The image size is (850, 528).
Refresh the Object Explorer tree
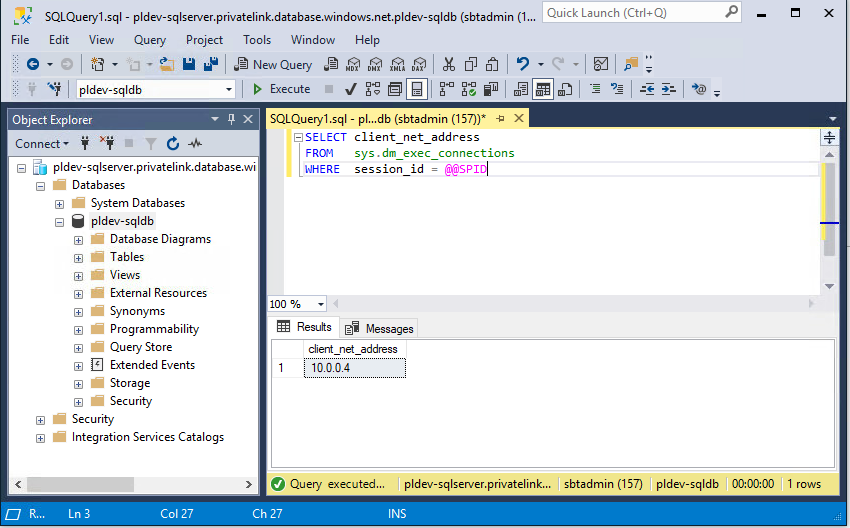173,144
